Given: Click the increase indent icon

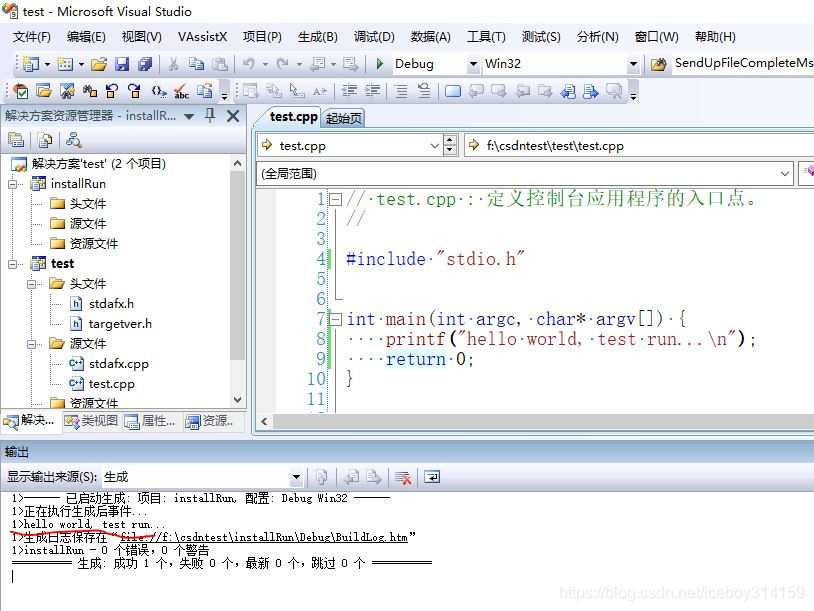Looking at the screenshot, I should (x=372, y=91).
